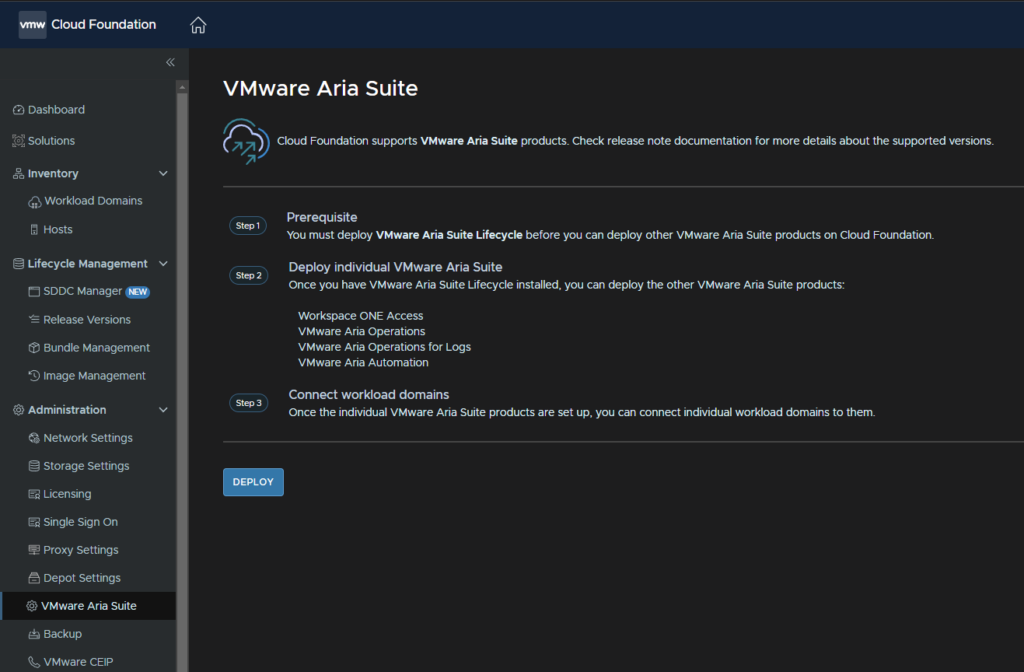Click the 'VMware Aria Suite' page title
The height and width of the screenshot is (672, 1024).
tap(321, 88)
